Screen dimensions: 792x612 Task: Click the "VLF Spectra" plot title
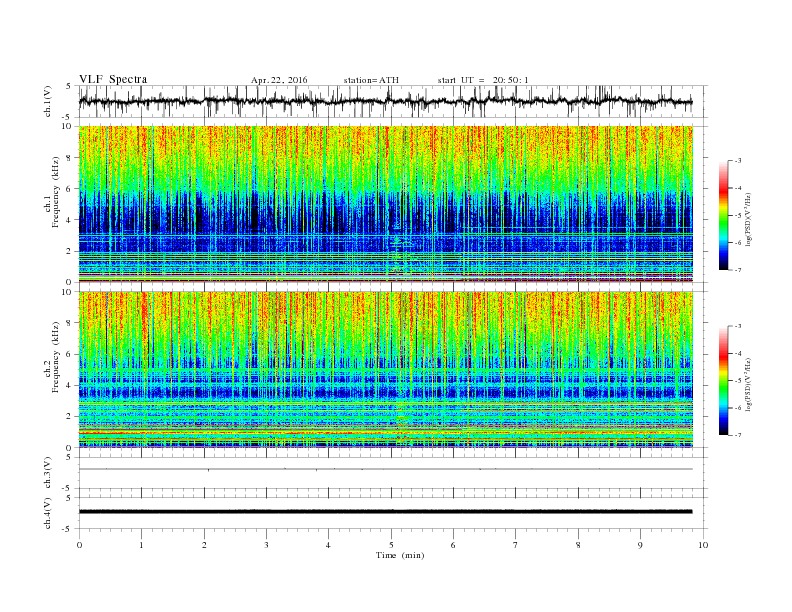tap(113, 79)
